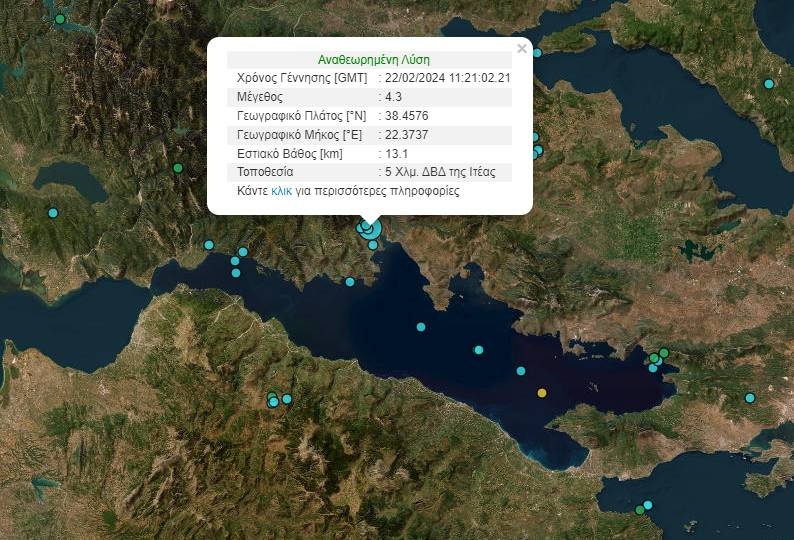
Task: Select the lone cyan marker at lower right edge
Action: click(750, 398)
